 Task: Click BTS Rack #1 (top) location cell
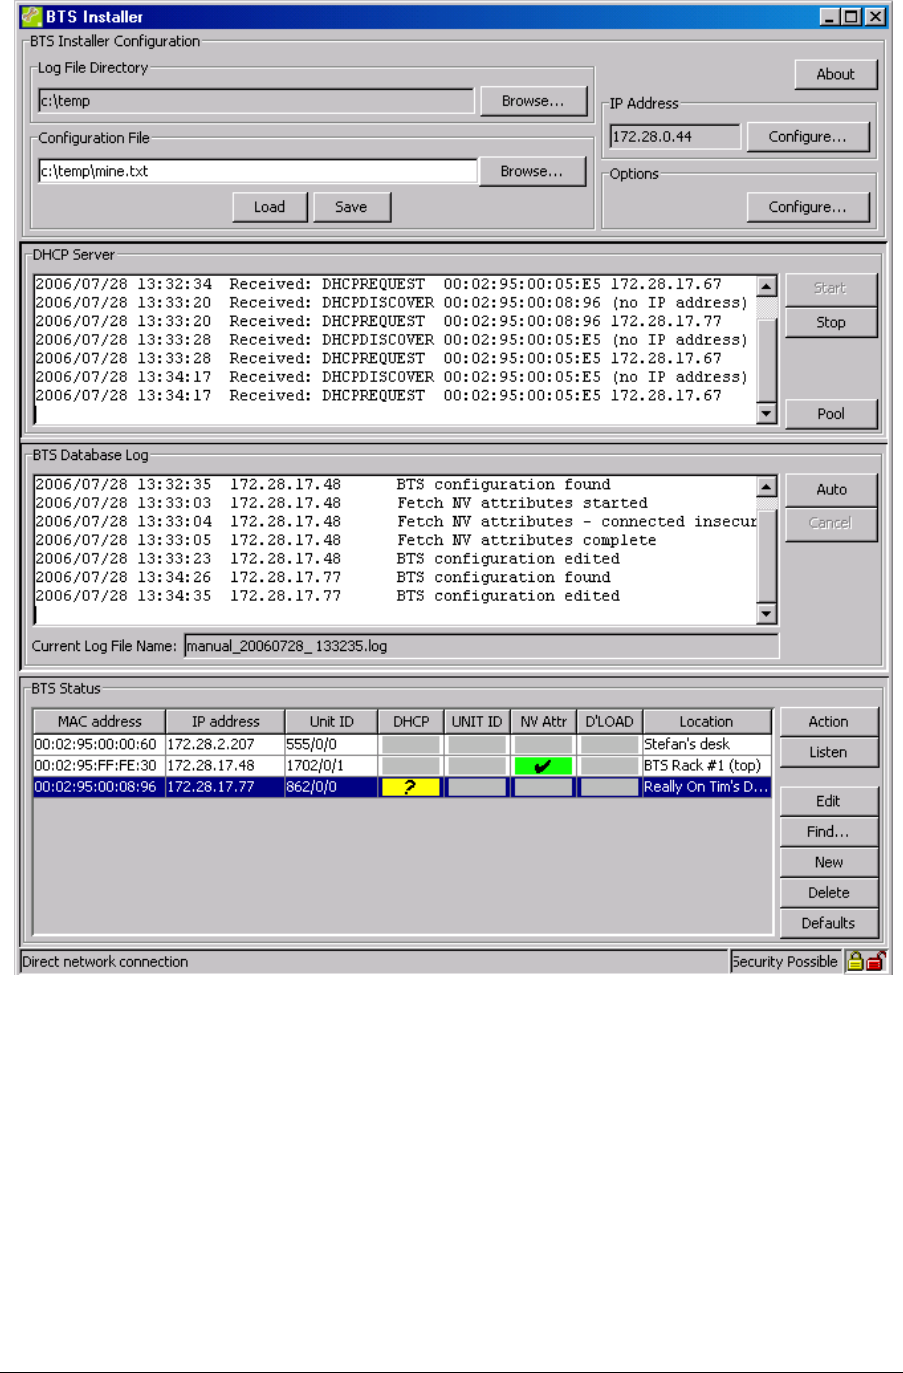pyautogui.click(x=706, y=765)
